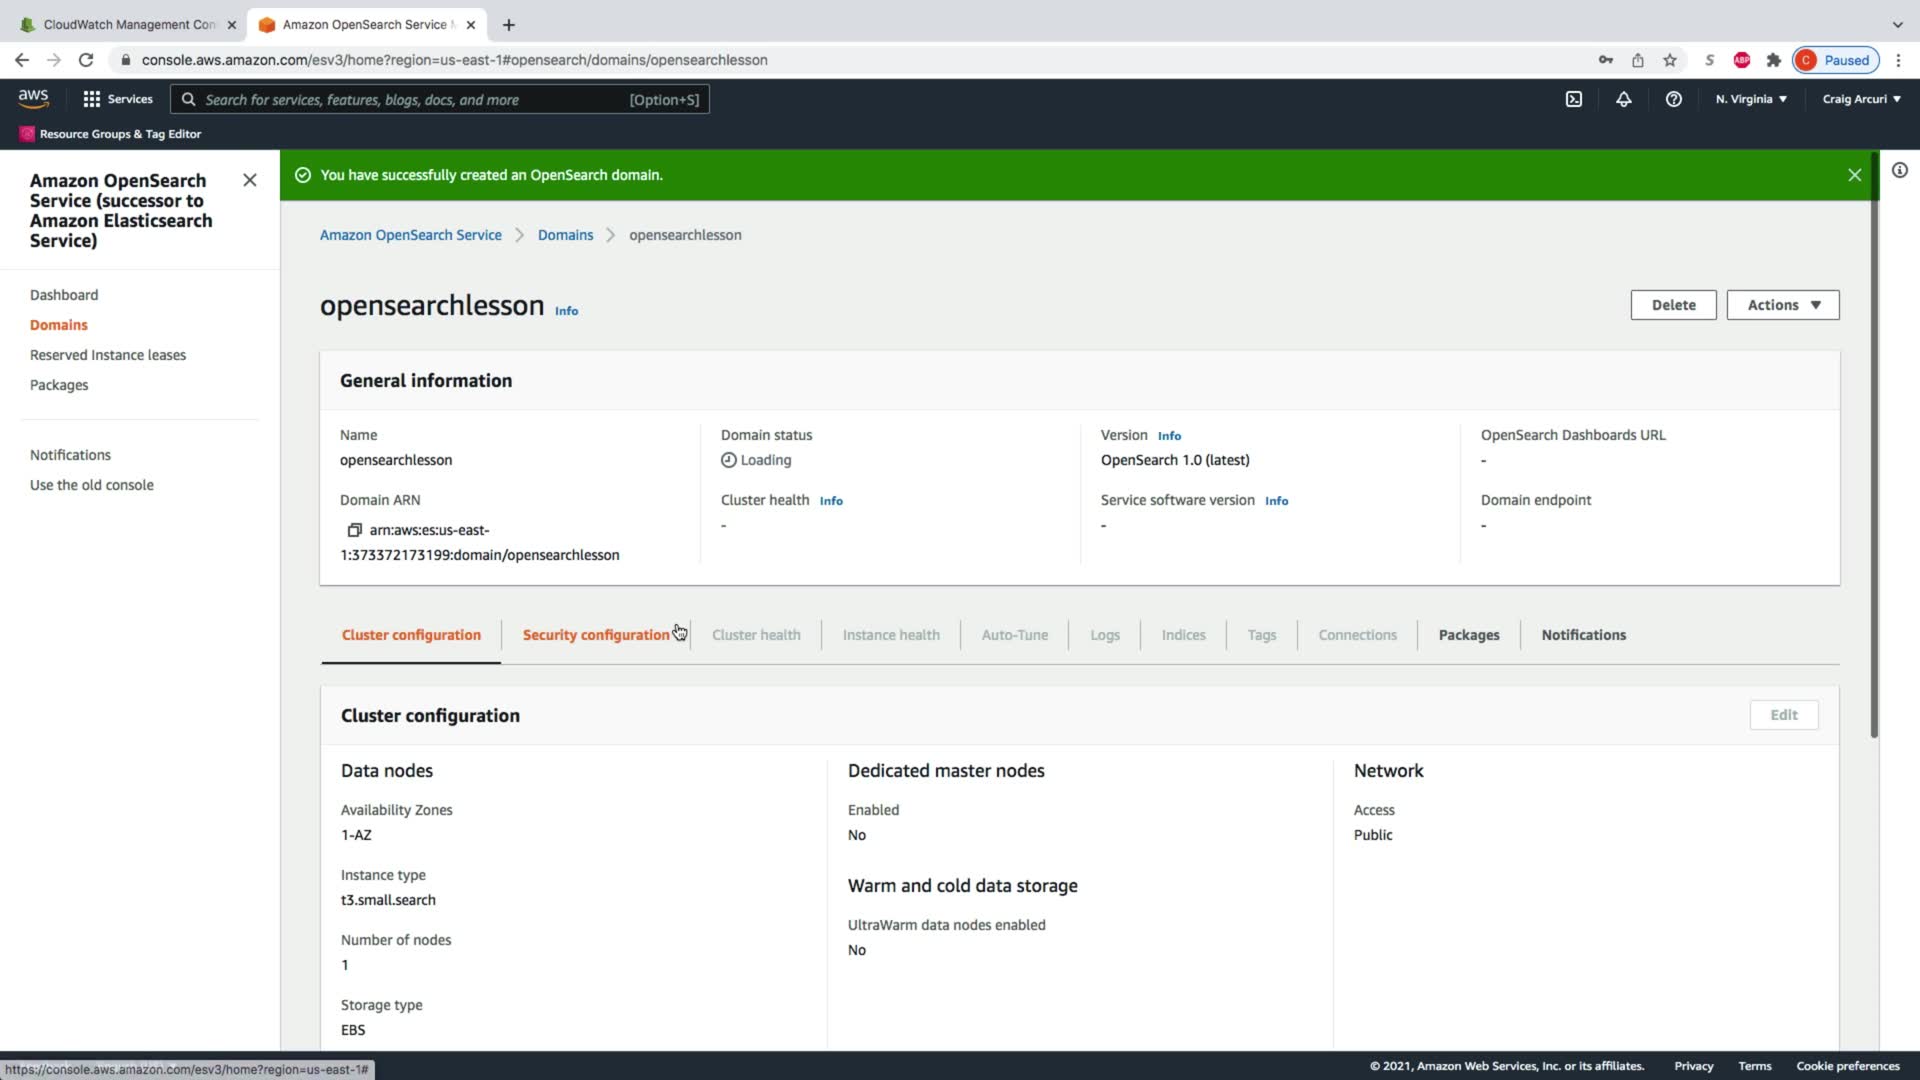Click the Delete domain button
1920x1080 pixels.
[x=1673, y=305]
